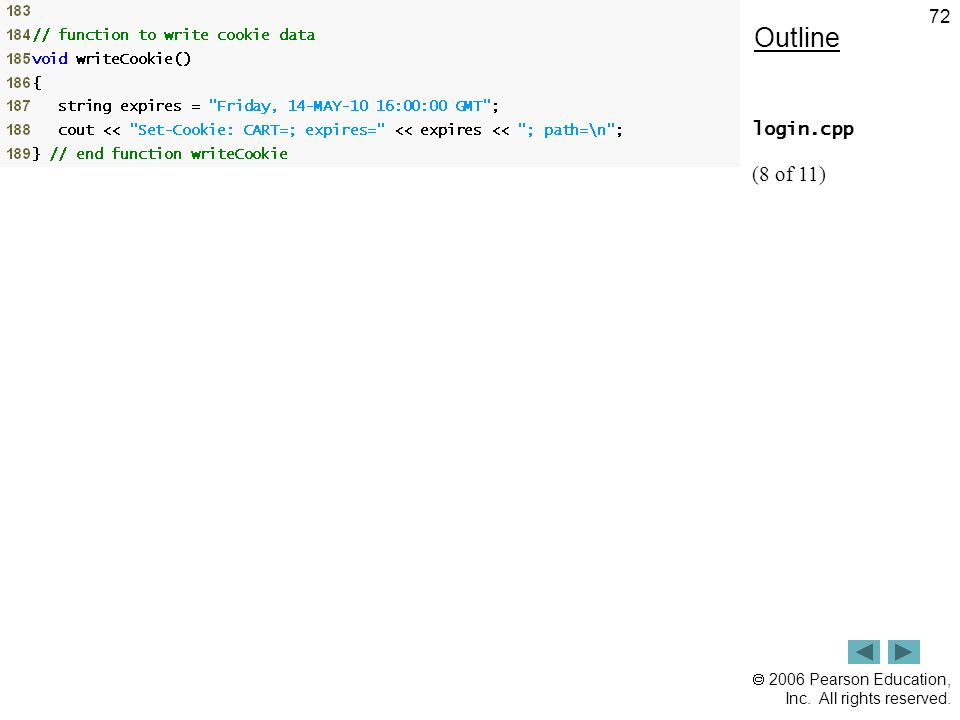
Task: Click the string "Friday, 14-MAY-10 16:00:00 GMT"
Action: (x=350, y=106)
